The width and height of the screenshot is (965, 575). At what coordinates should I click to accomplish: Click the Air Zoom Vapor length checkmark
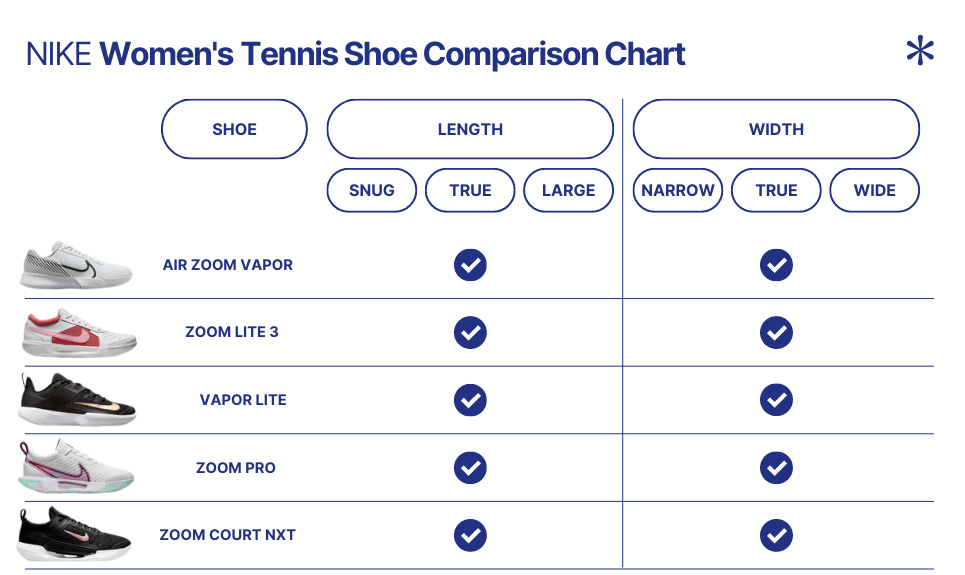[470, 265]
